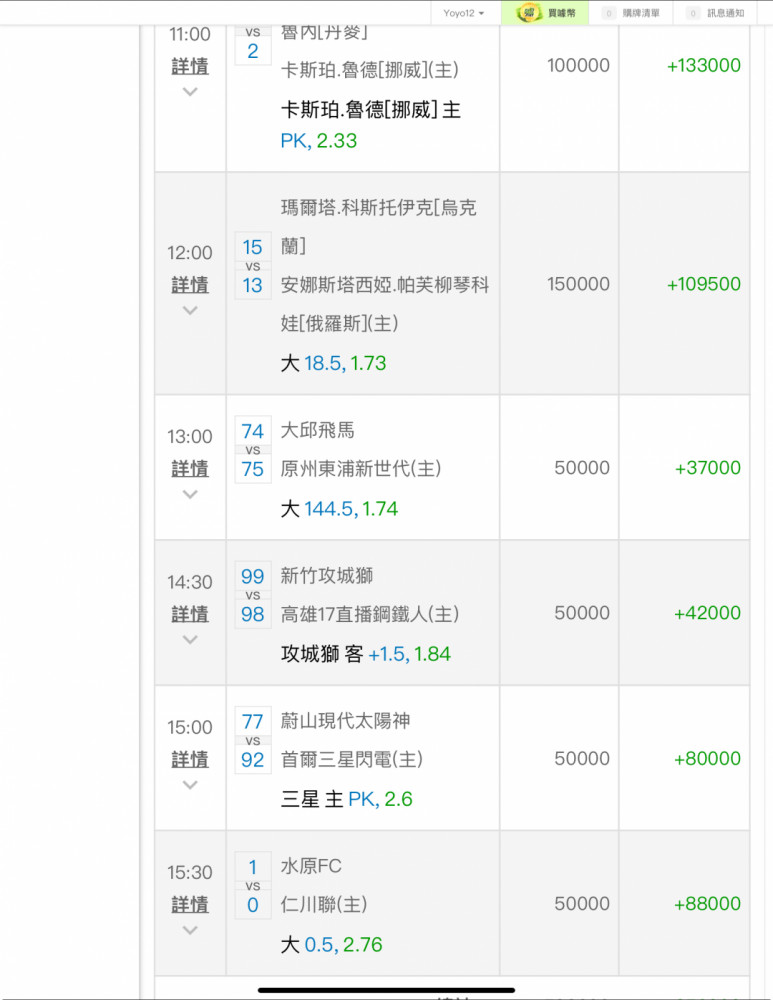
Task: Click the 1 vs 0 score box
Action: [253, 886]
